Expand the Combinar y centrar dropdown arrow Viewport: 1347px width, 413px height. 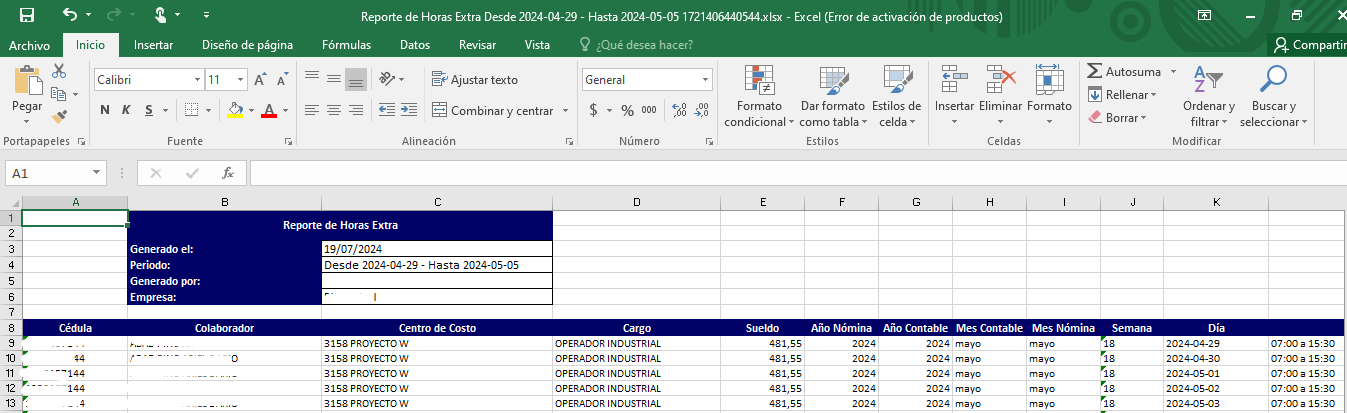tap(565, 111)
